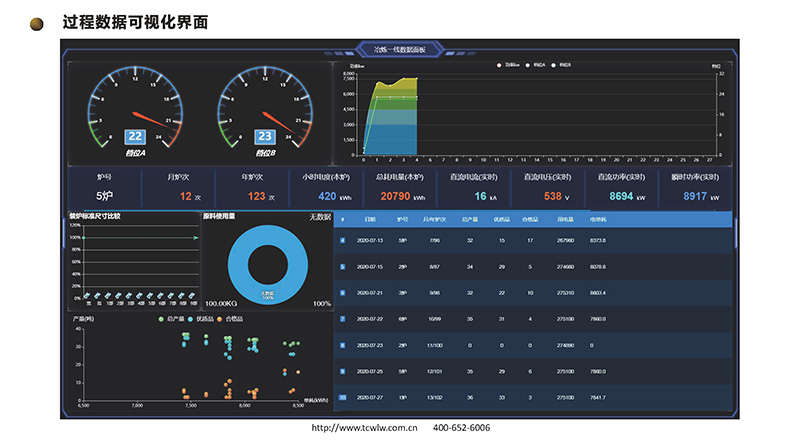Image resolution: width=800 pixels, height=448 pixels.
Task: Click the date 2020-07-13 in the table
Action: point(369,240)
